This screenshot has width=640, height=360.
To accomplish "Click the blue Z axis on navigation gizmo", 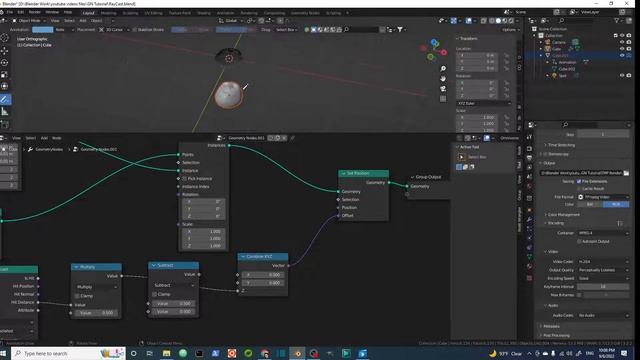I will 434,43.
